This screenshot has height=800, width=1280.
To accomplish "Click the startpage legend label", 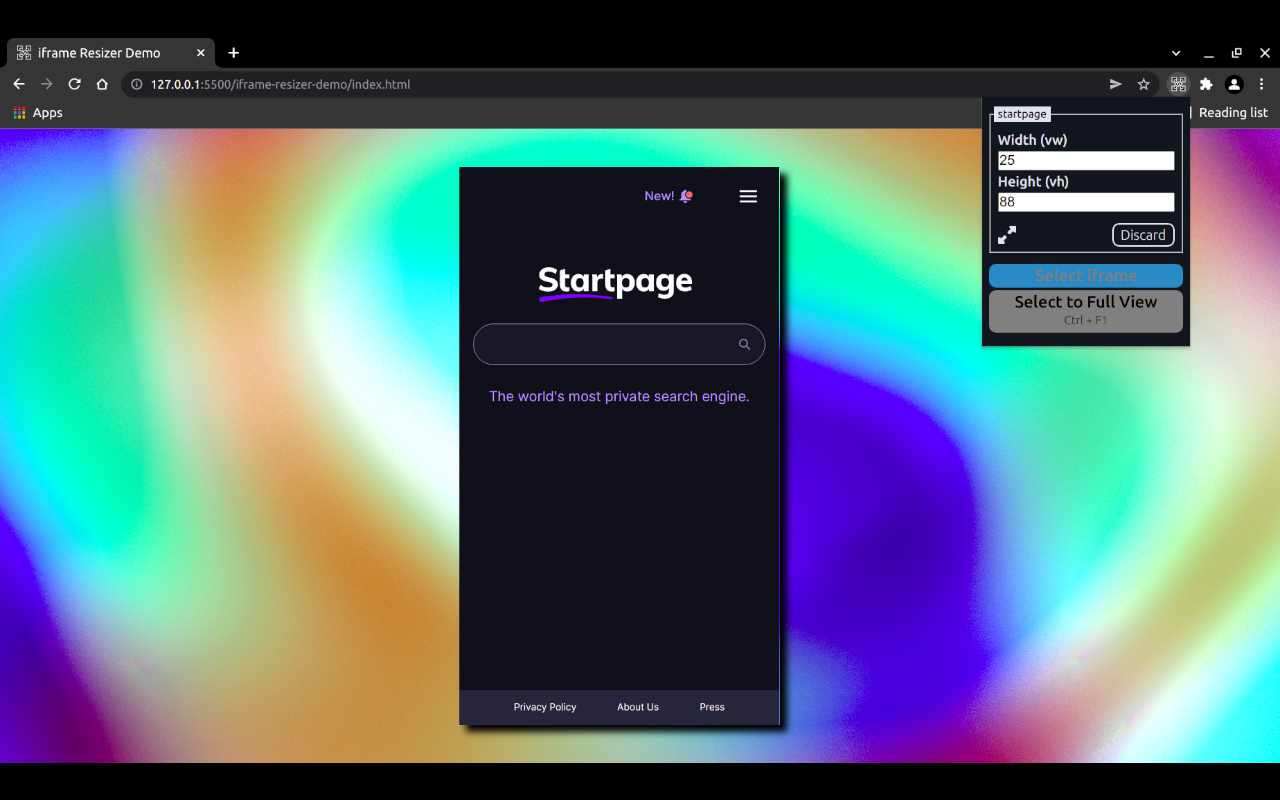I will pyautogui.click(x=1022, y=114).
